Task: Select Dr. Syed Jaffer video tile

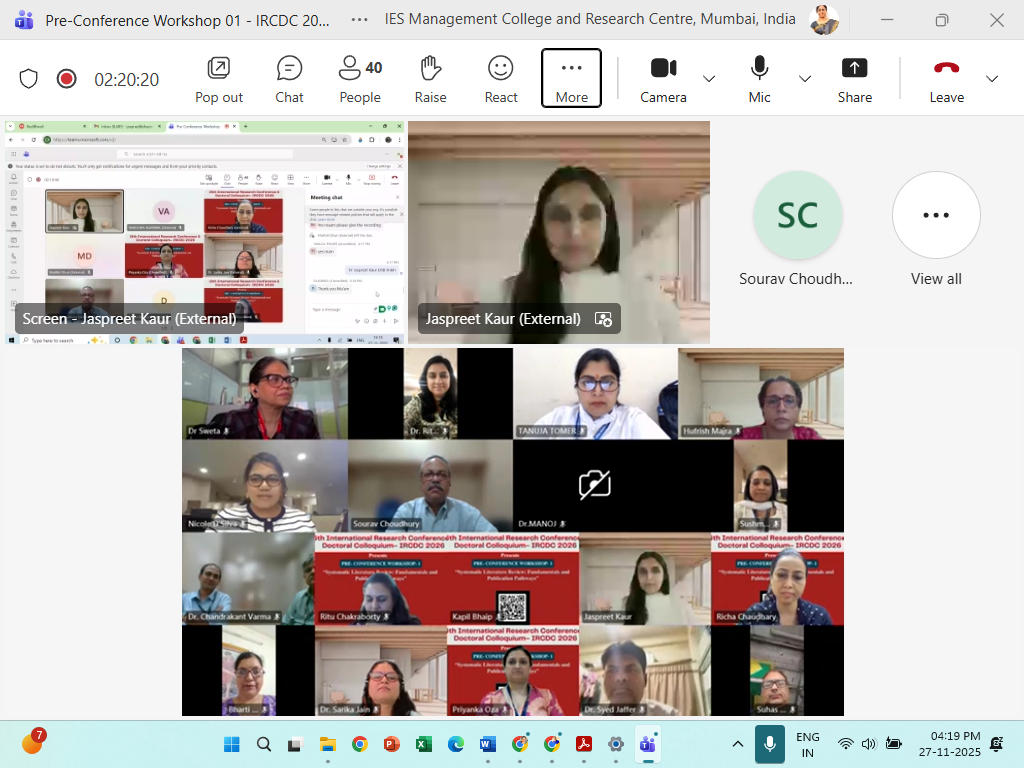Action: coord(645,671)
